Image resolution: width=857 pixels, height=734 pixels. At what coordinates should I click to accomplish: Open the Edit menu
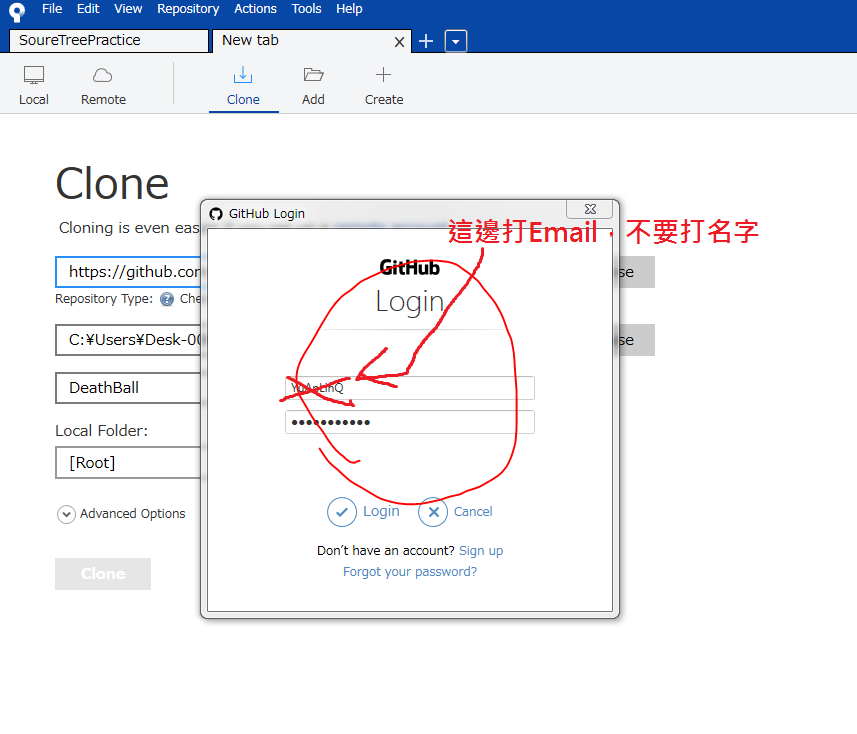88,9
